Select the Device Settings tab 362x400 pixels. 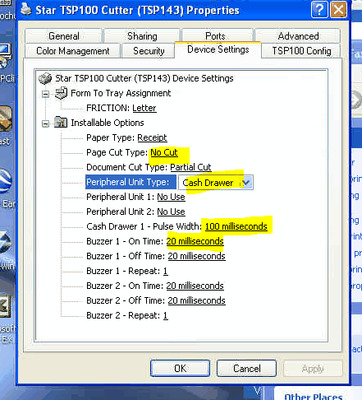[218, 50]
